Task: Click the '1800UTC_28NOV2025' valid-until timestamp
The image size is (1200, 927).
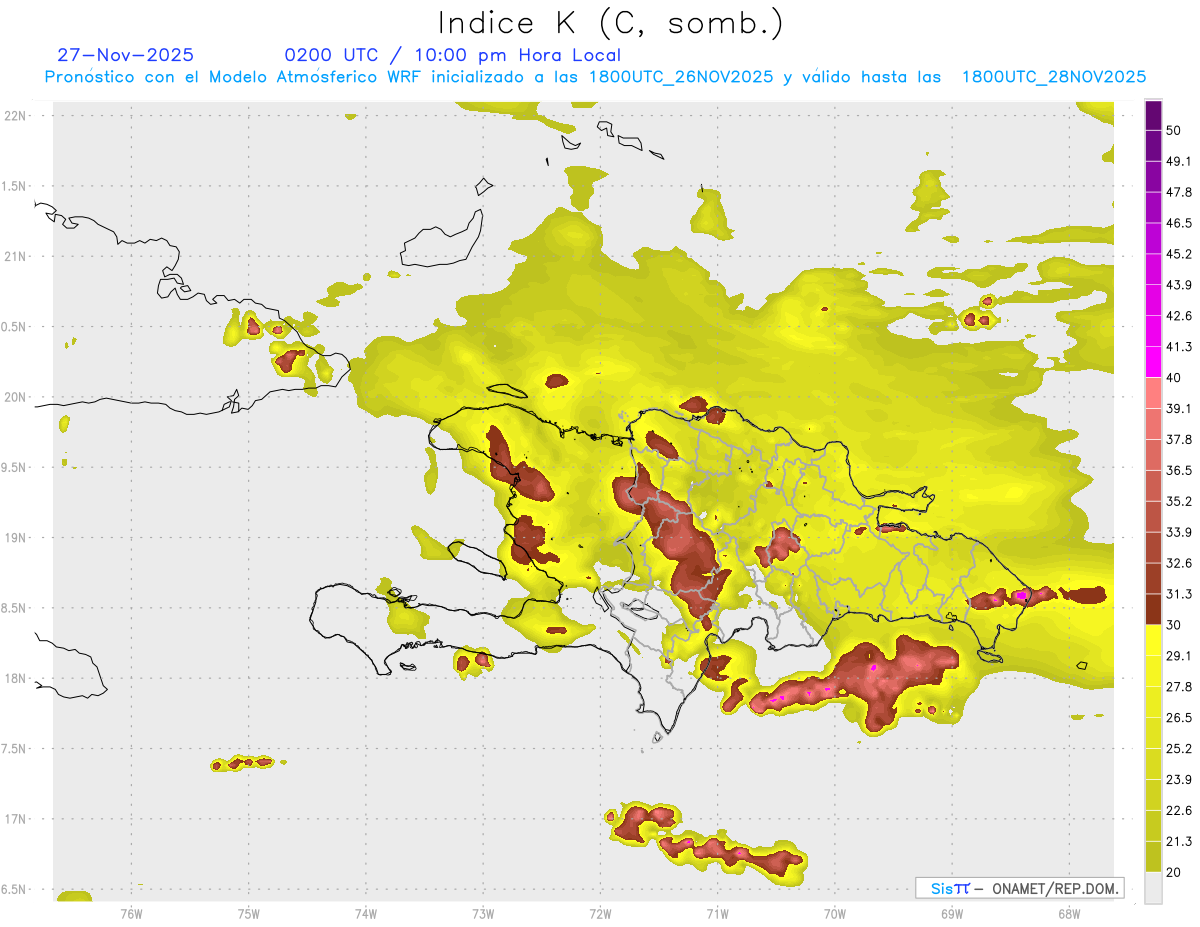Action: (1054, 77)
